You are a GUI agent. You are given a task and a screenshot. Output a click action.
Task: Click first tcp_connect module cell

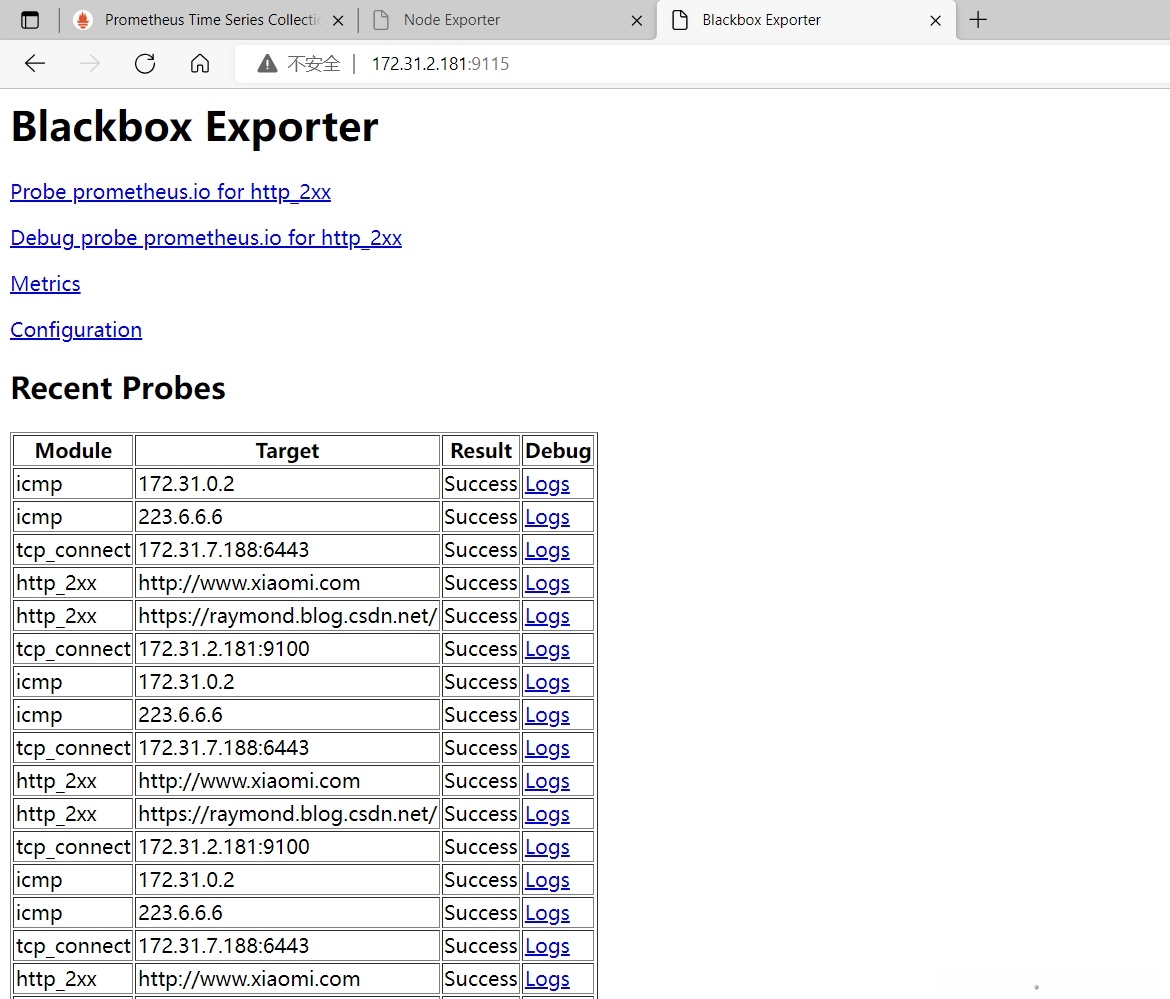pyautogui.click(x=73, y=550)
